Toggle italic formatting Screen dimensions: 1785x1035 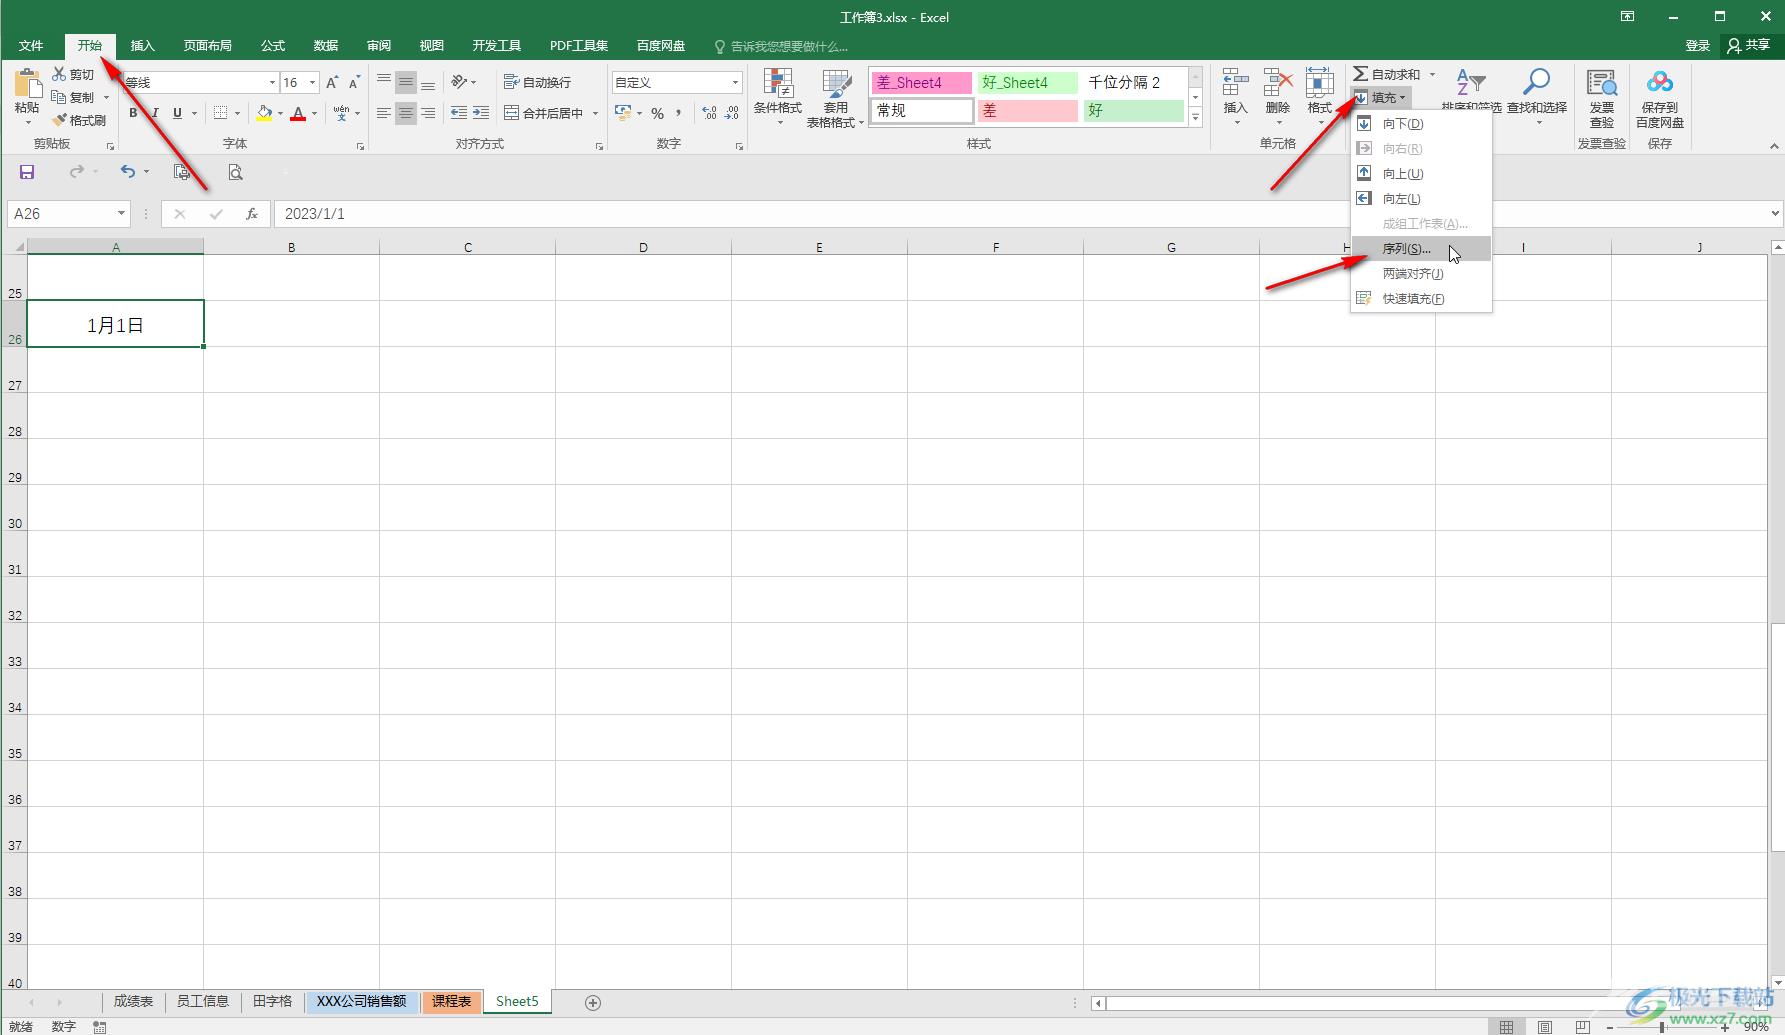[x=155, y=113]
